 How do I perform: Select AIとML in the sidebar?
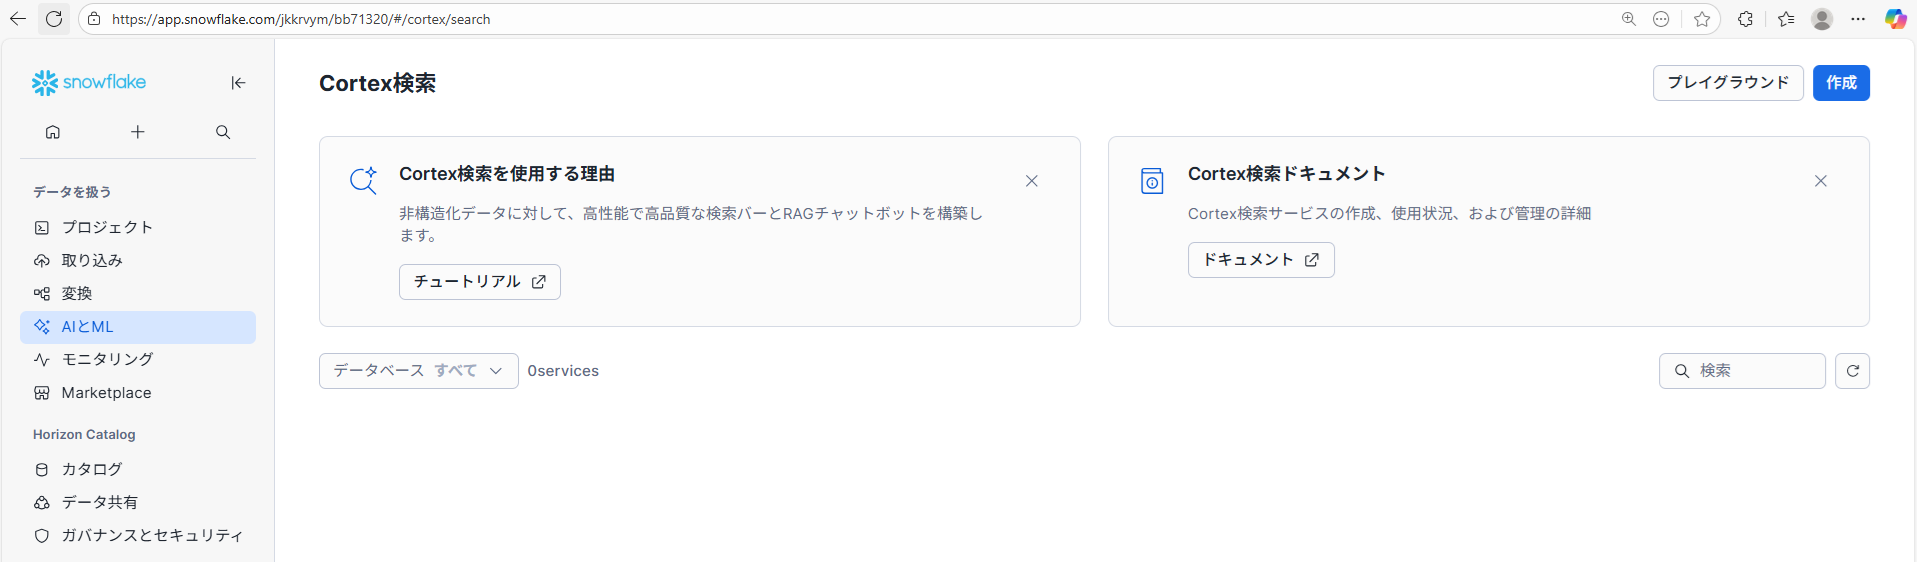point(138,327)
